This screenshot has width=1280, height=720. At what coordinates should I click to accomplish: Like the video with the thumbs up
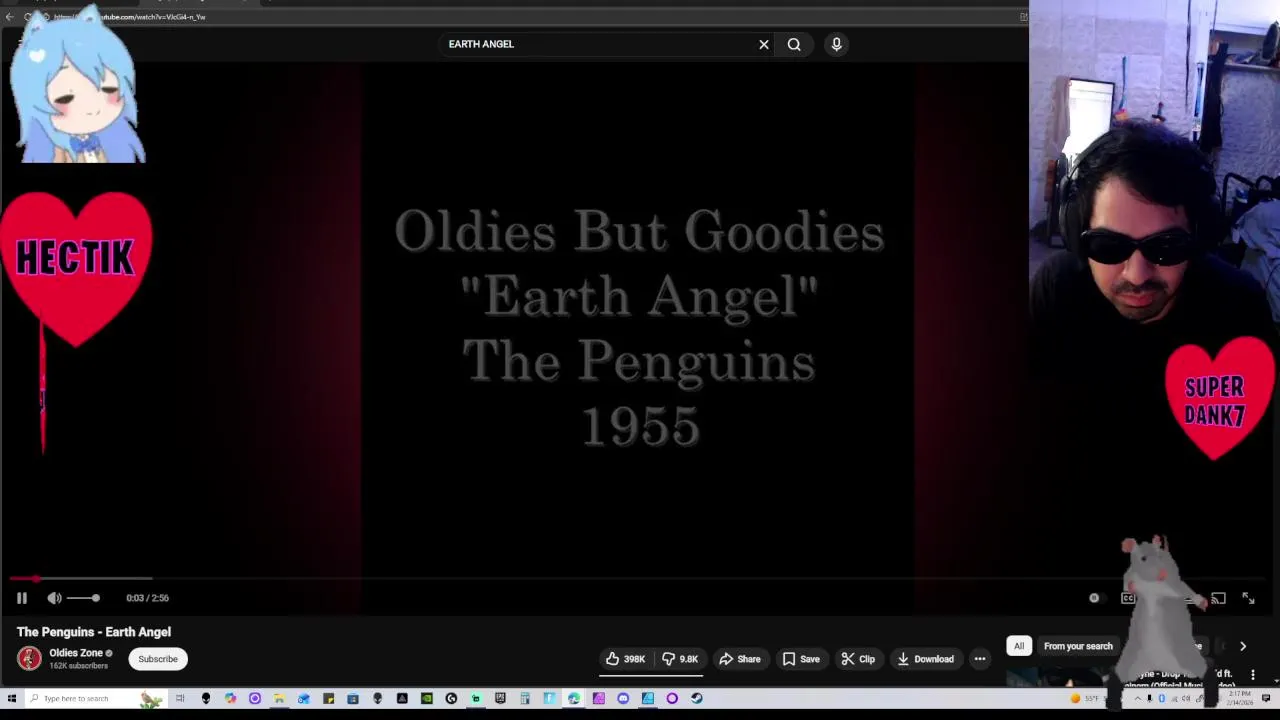point(625,659)
